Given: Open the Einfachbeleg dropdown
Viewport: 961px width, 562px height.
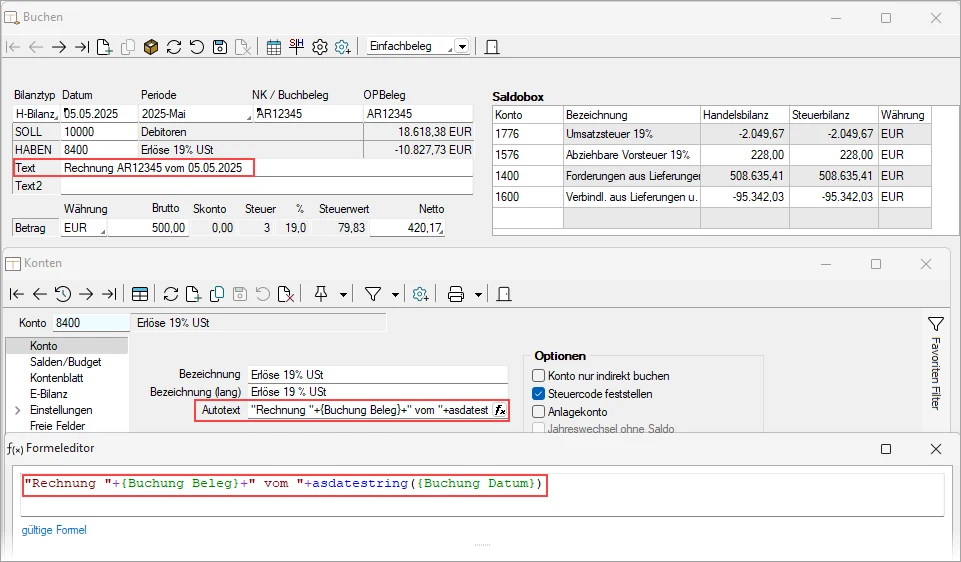Looking at the screenshot, I should (461, 47).
